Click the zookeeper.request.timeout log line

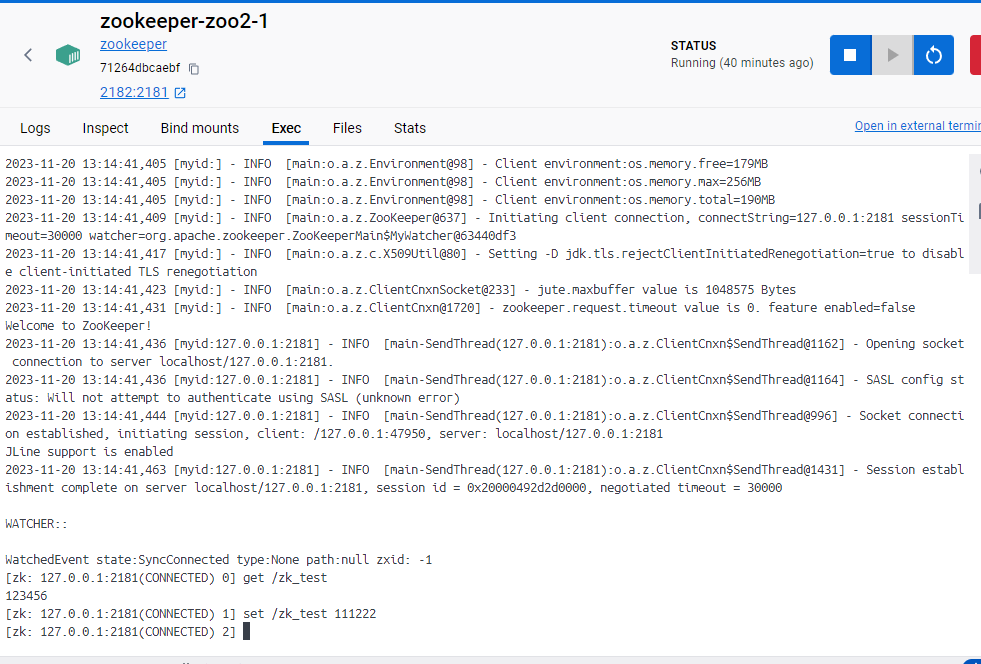pyautogui.click(x=460, y=308)
